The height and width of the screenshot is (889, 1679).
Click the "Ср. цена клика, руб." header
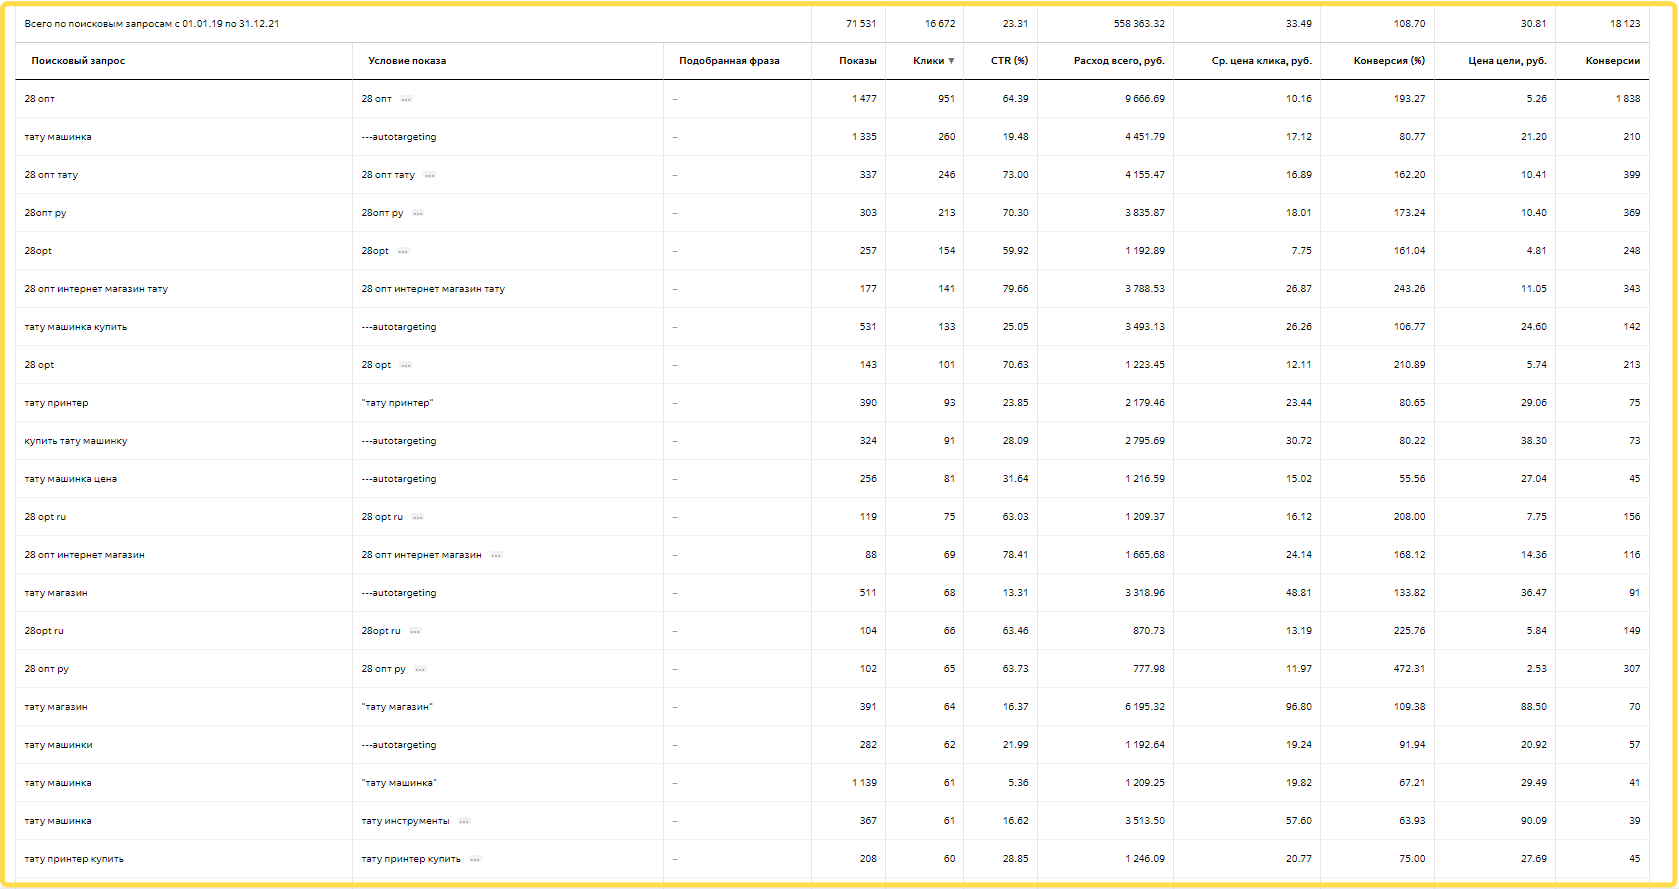(x=1261, y=61)
